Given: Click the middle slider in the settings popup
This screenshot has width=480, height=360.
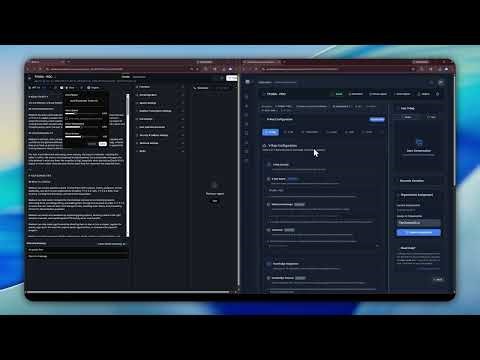Looking at the screenshot, I should pyautogui.click(x=83, y=127).
